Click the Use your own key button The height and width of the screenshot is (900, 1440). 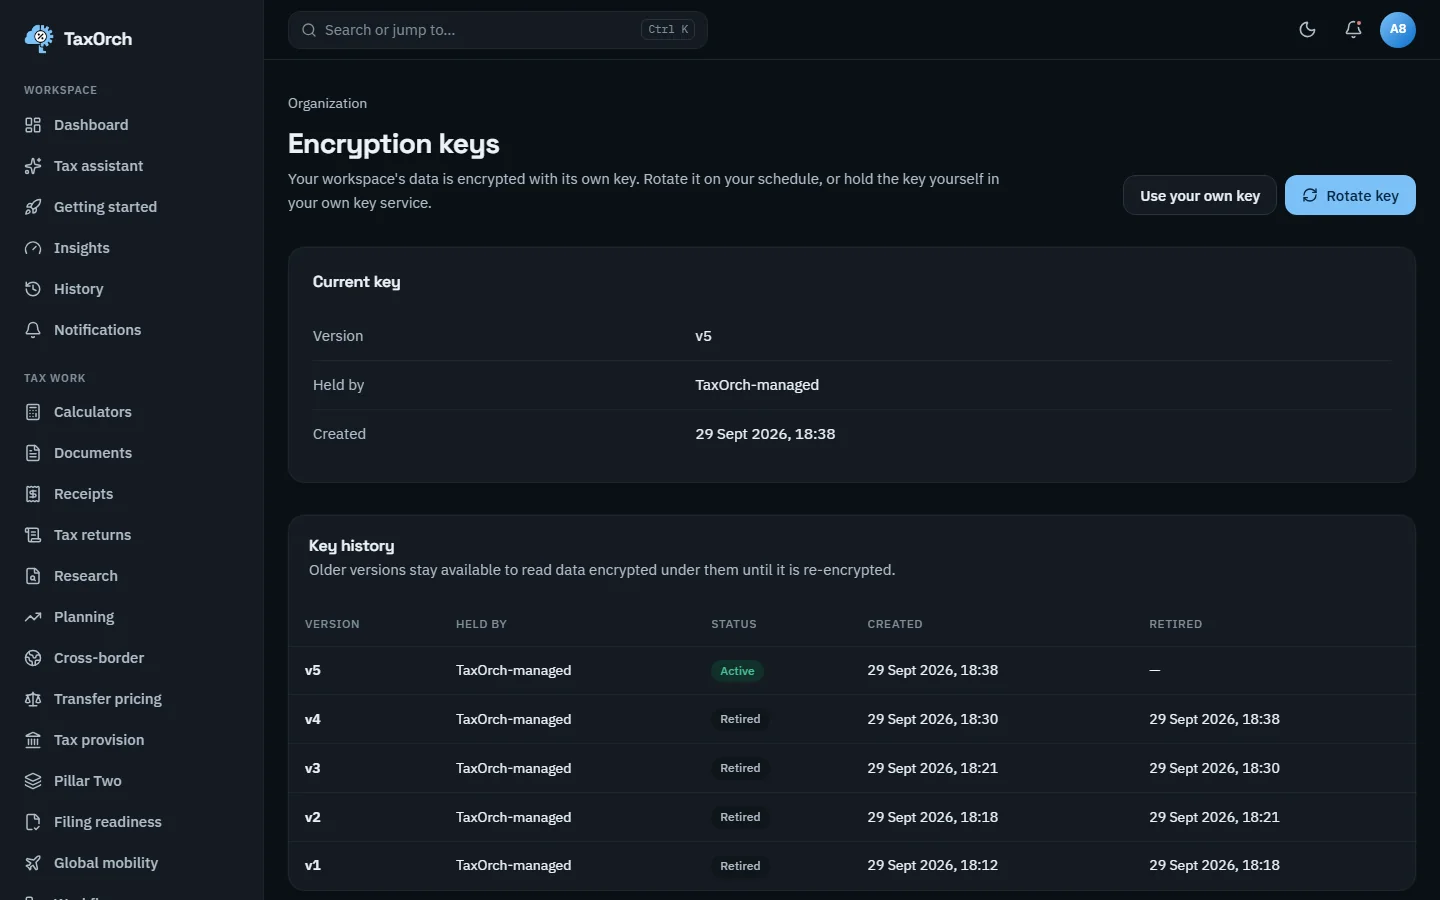(x=1200, y=195)
